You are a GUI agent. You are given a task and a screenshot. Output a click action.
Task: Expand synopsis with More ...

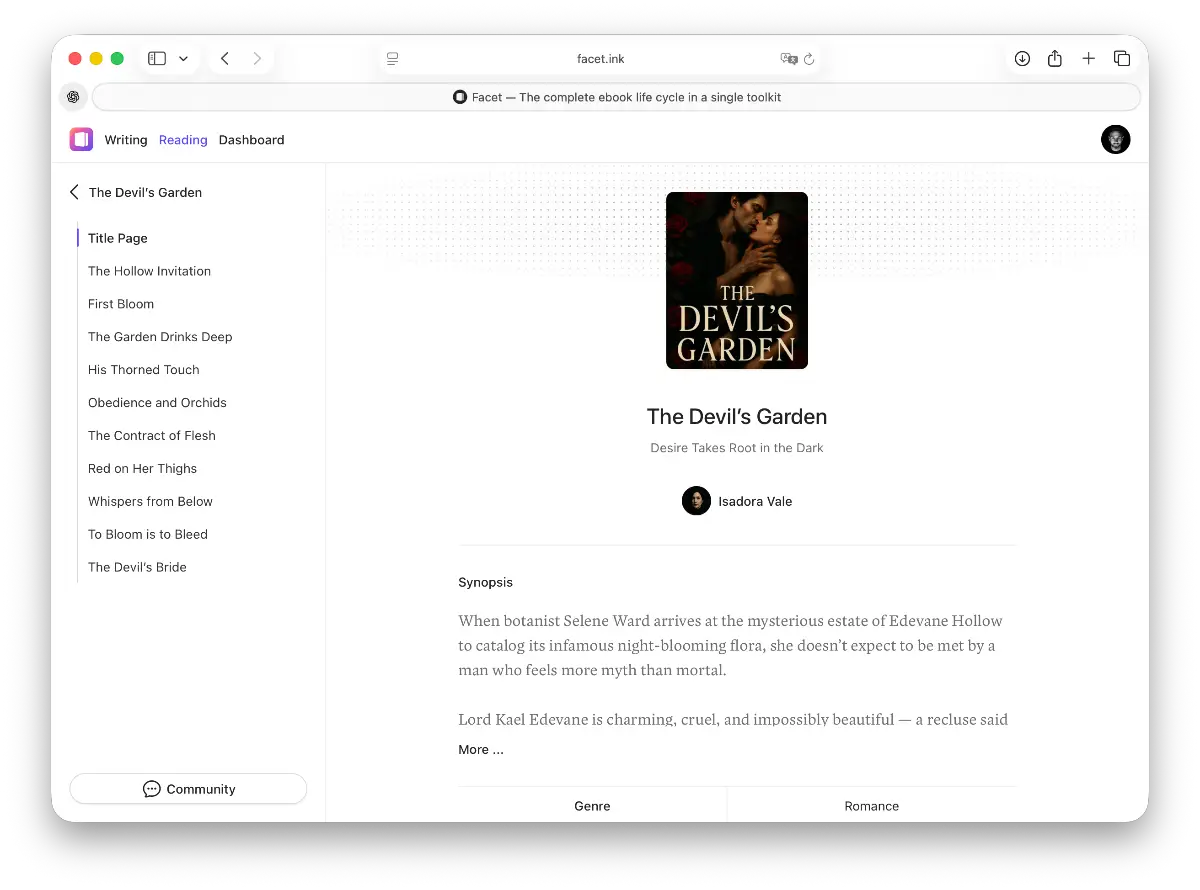point(481,750)
